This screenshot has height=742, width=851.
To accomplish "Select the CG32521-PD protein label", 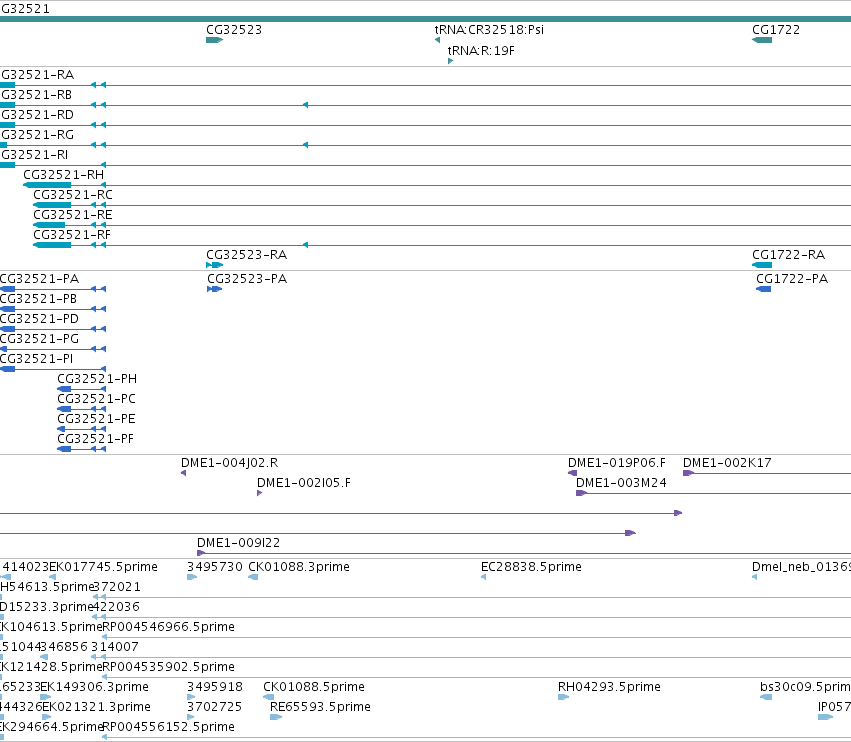I will (40, 319).
